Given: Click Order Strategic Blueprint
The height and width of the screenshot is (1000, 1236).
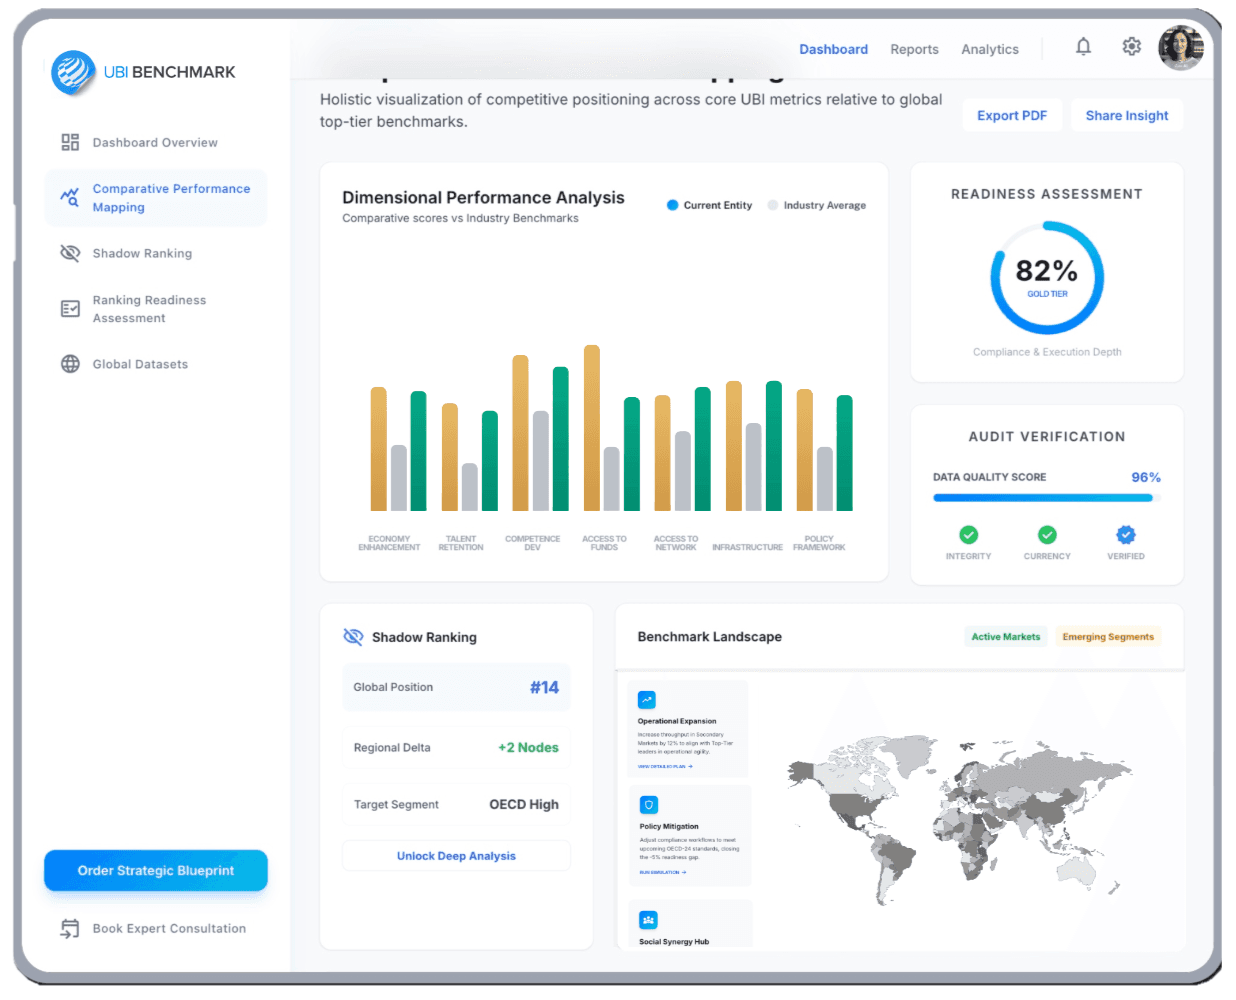Looking at the screenshot, I should (155, 871).
